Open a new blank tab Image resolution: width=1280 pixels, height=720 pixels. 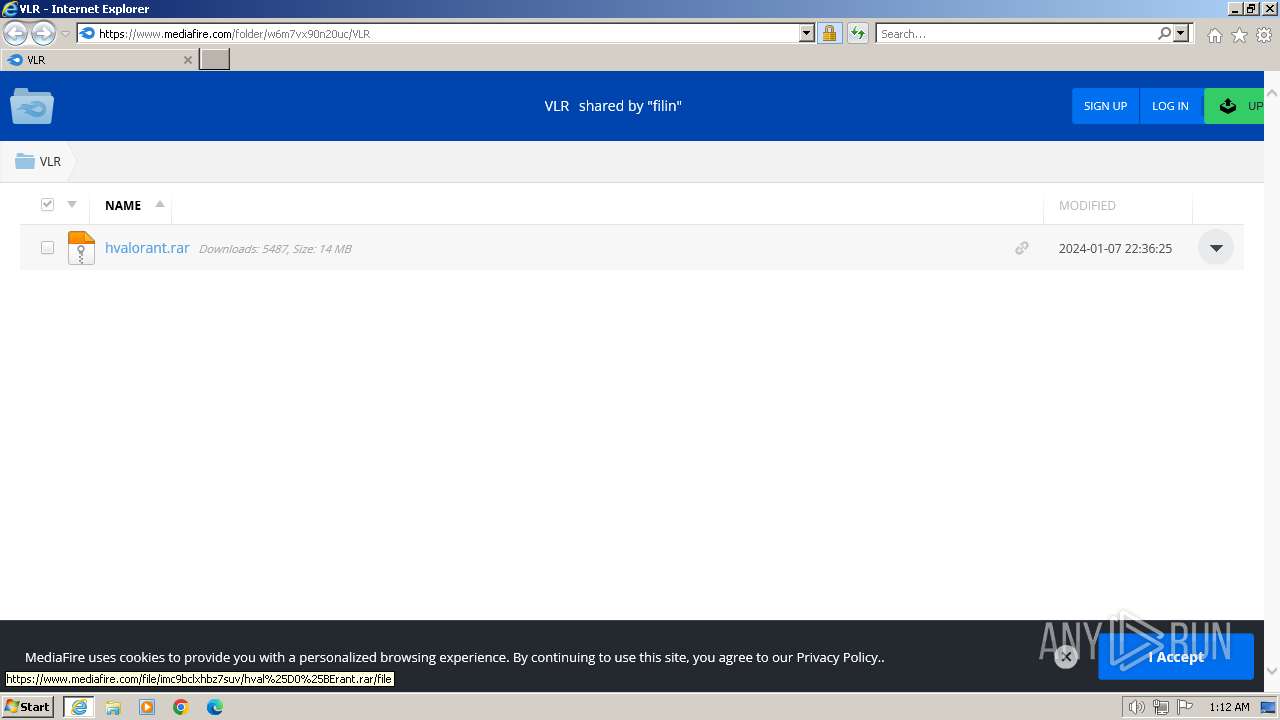tap(215, 60)
